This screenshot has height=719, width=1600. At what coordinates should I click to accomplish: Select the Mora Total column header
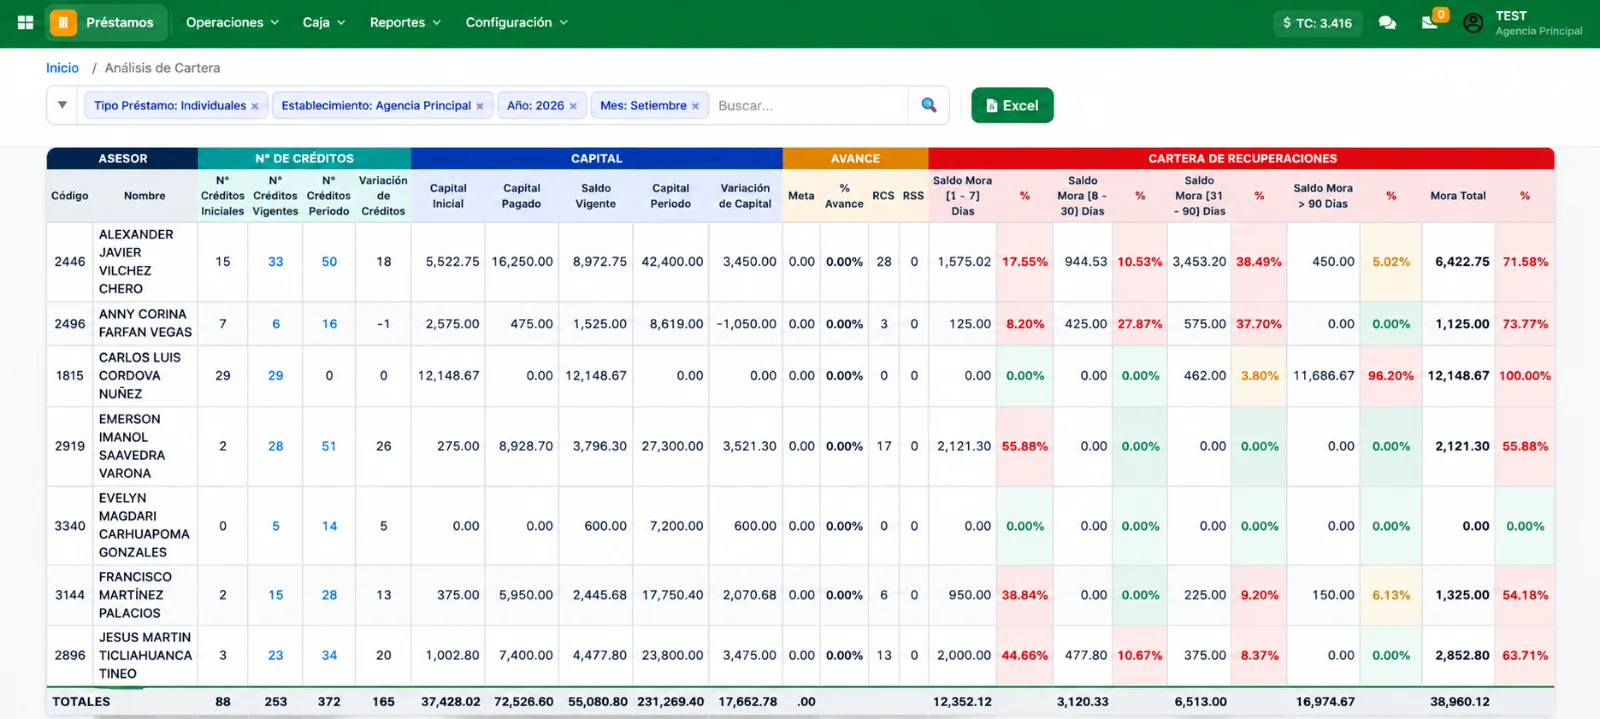coord(1458,196)
